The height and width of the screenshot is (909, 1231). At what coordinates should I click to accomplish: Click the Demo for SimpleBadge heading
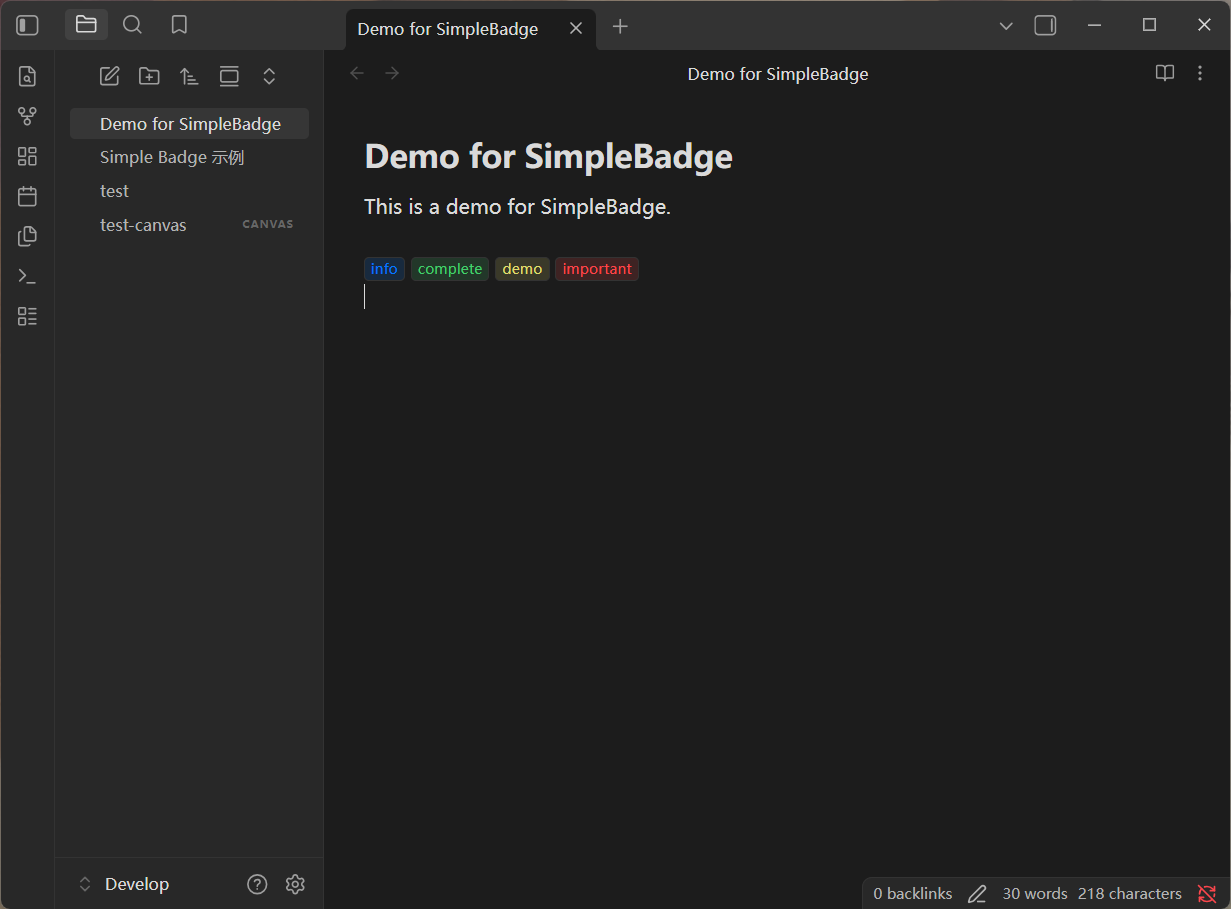[548, 156]
